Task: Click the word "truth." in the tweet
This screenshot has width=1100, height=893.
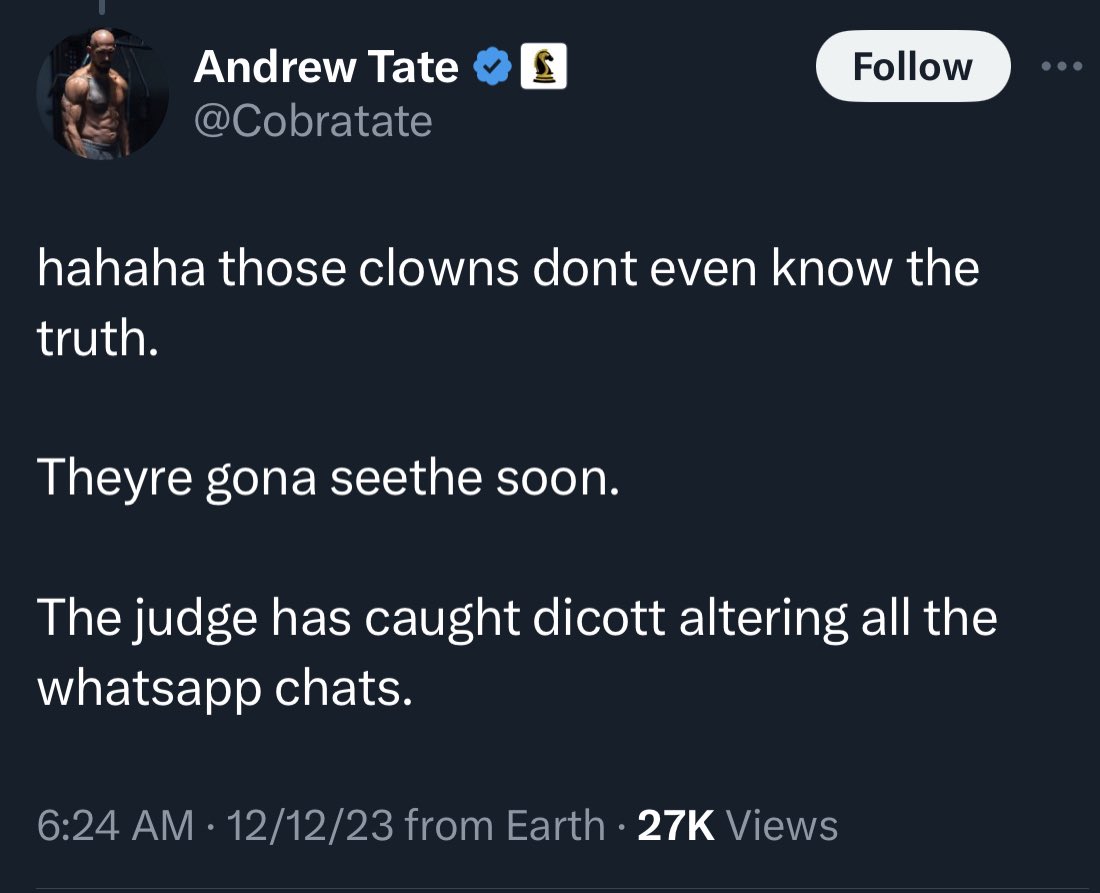Action: click(x=98, y=340)
